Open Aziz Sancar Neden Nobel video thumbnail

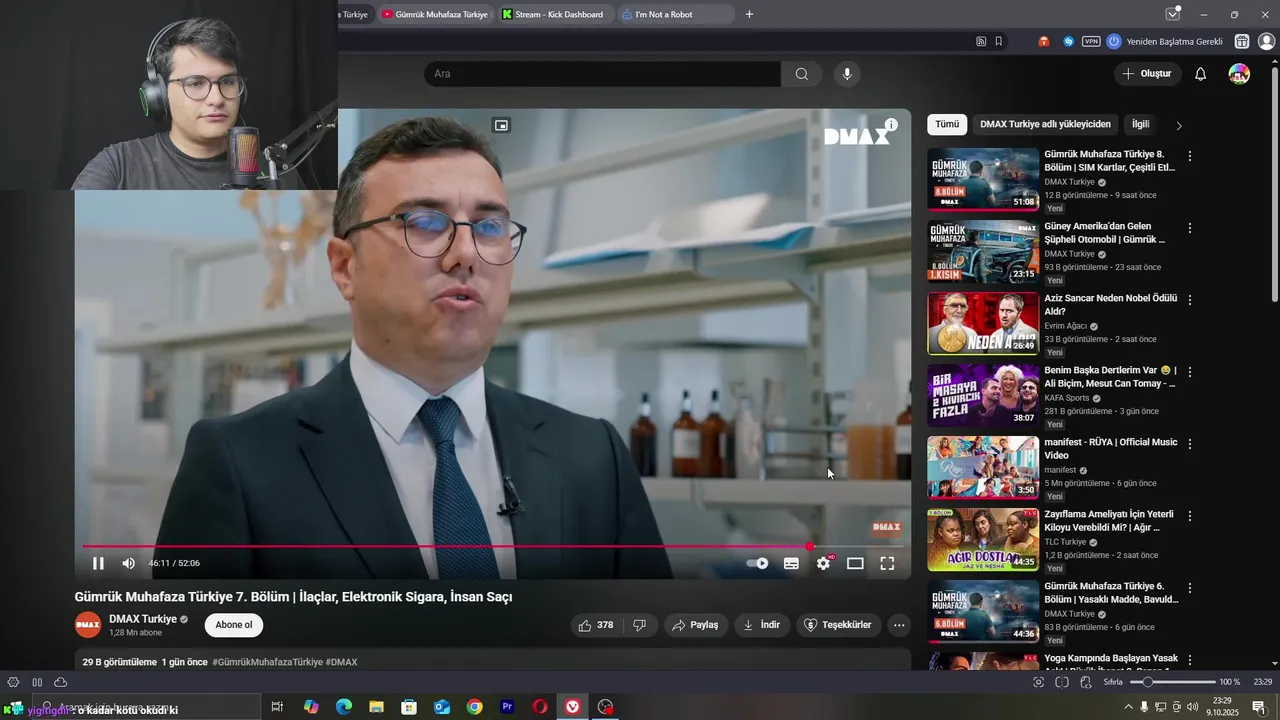[x=983, y=323]
